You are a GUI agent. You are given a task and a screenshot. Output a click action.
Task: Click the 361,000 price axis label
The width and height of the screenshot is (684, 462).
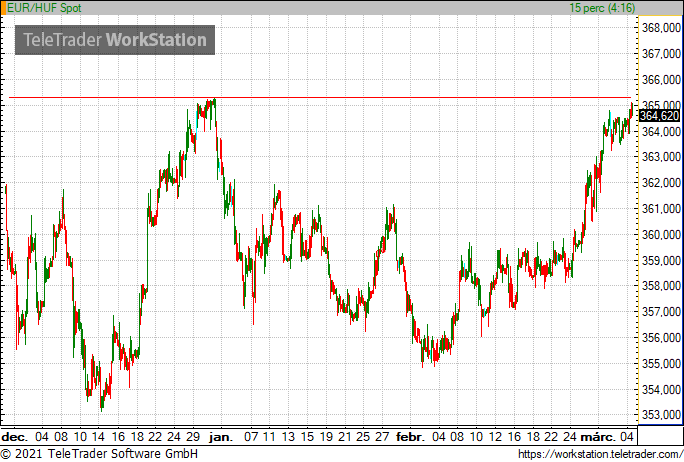[661, 209]
